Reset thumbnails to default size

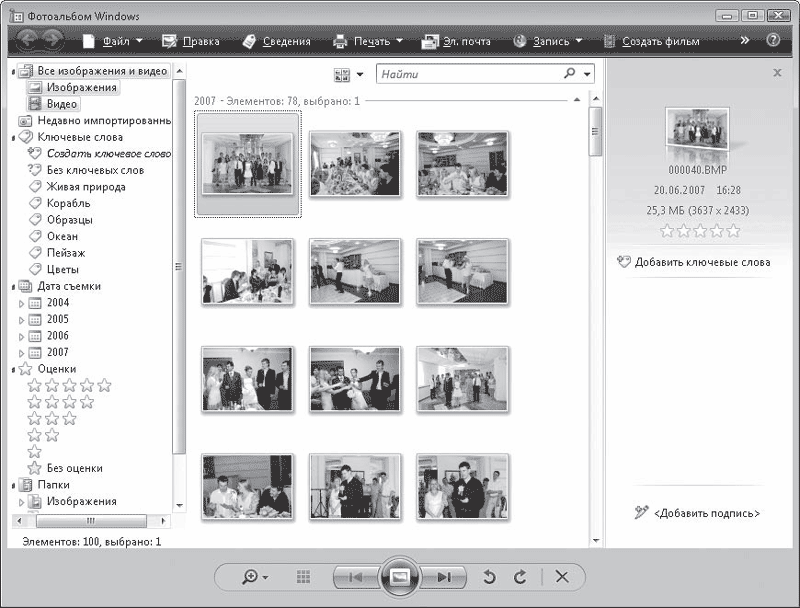304,577
